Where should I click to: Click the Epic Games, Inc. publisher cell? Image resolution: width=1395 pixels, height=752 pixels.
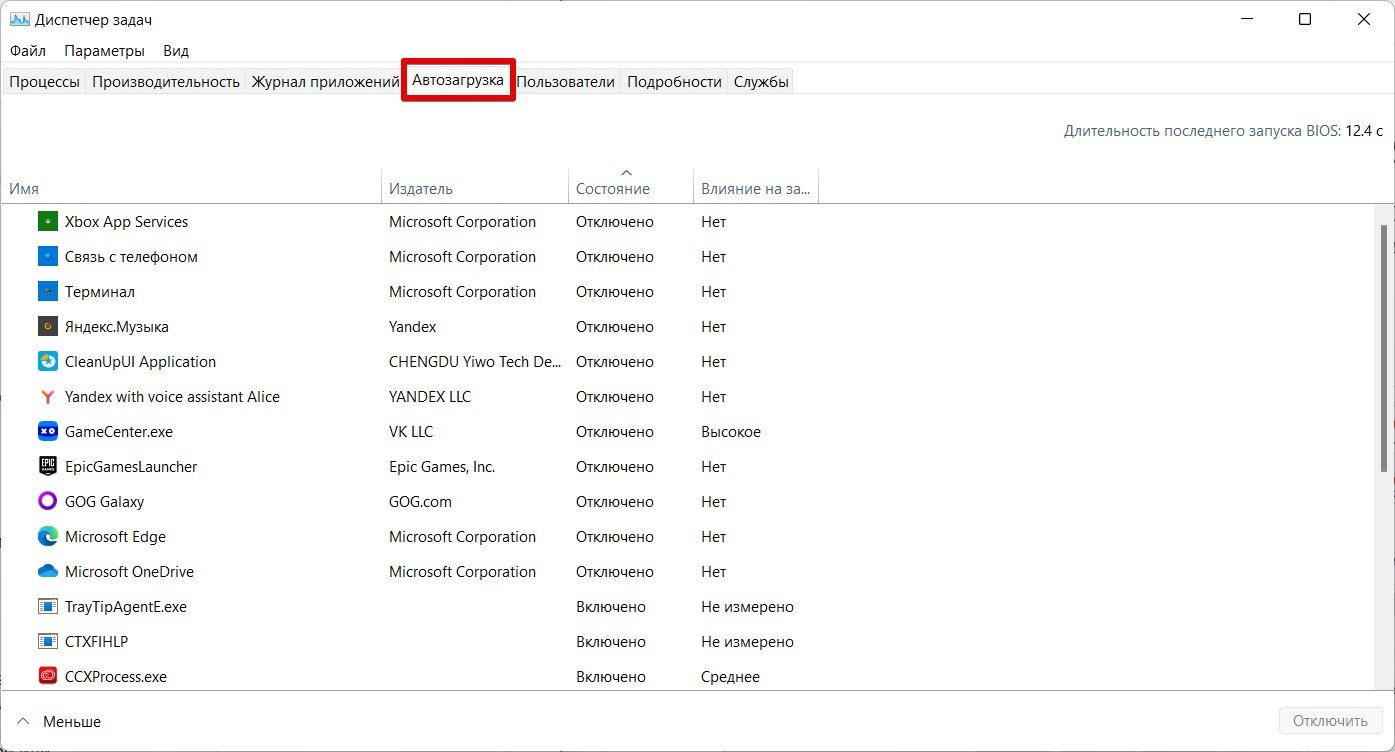(x=442, y=467)
